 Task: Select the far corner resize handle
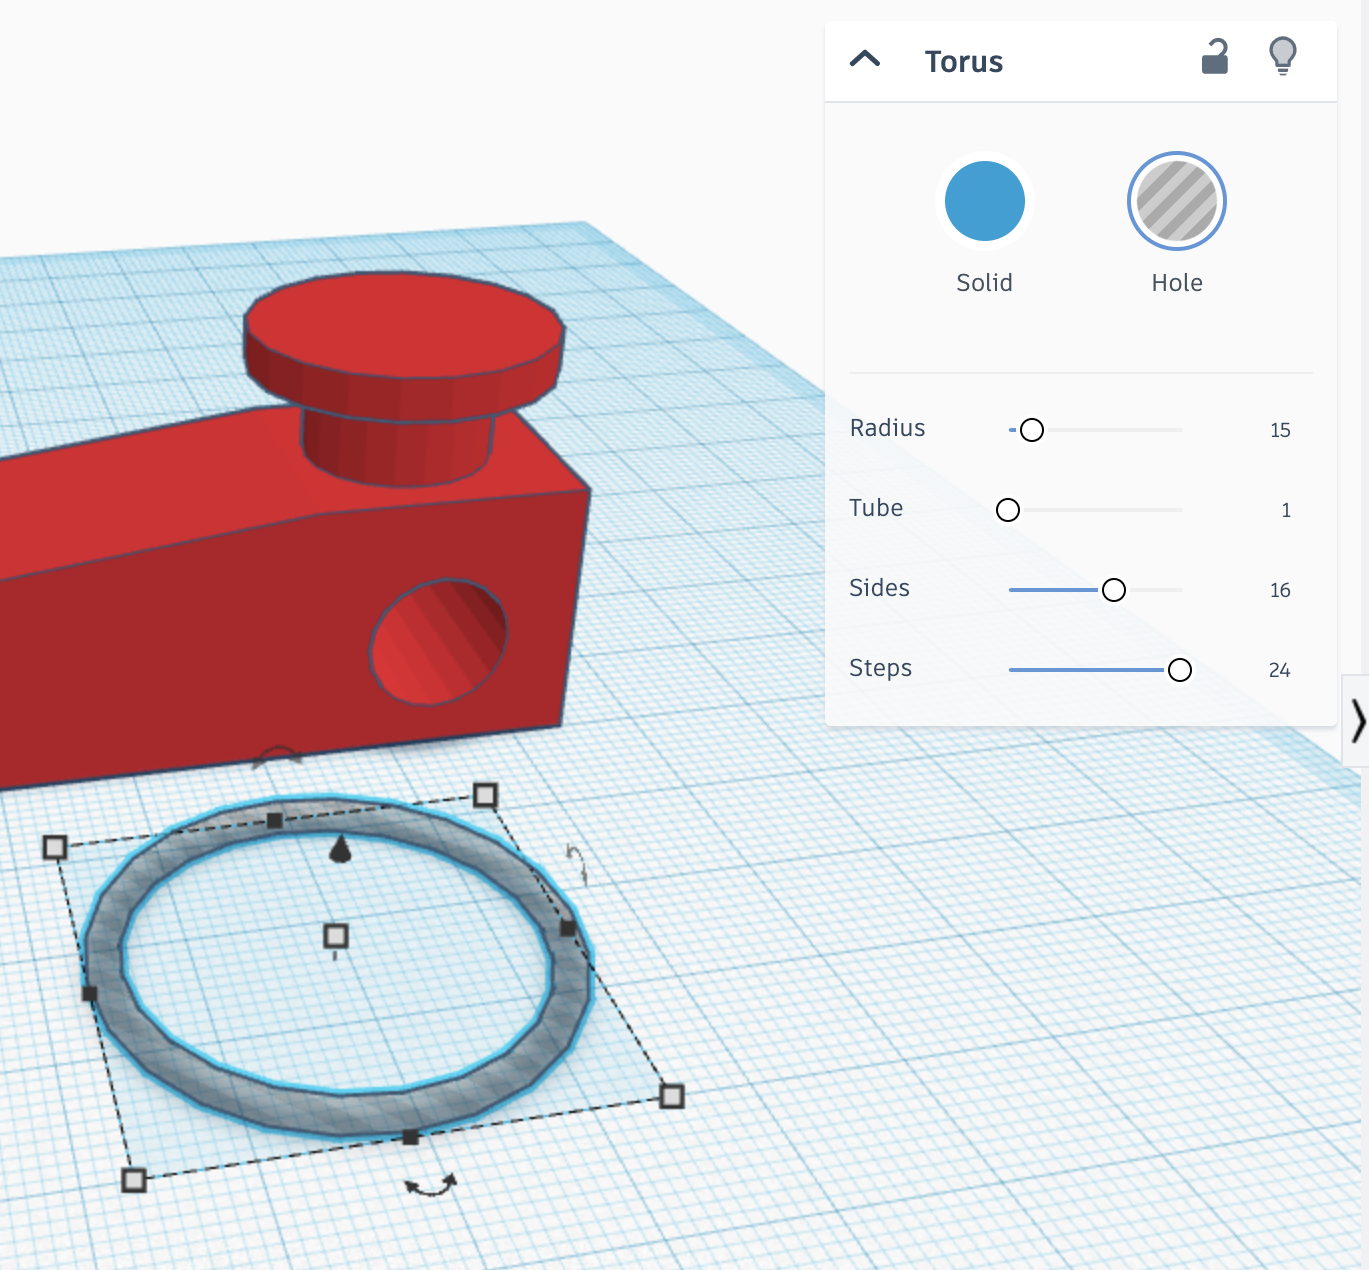[x=485, y=795]
